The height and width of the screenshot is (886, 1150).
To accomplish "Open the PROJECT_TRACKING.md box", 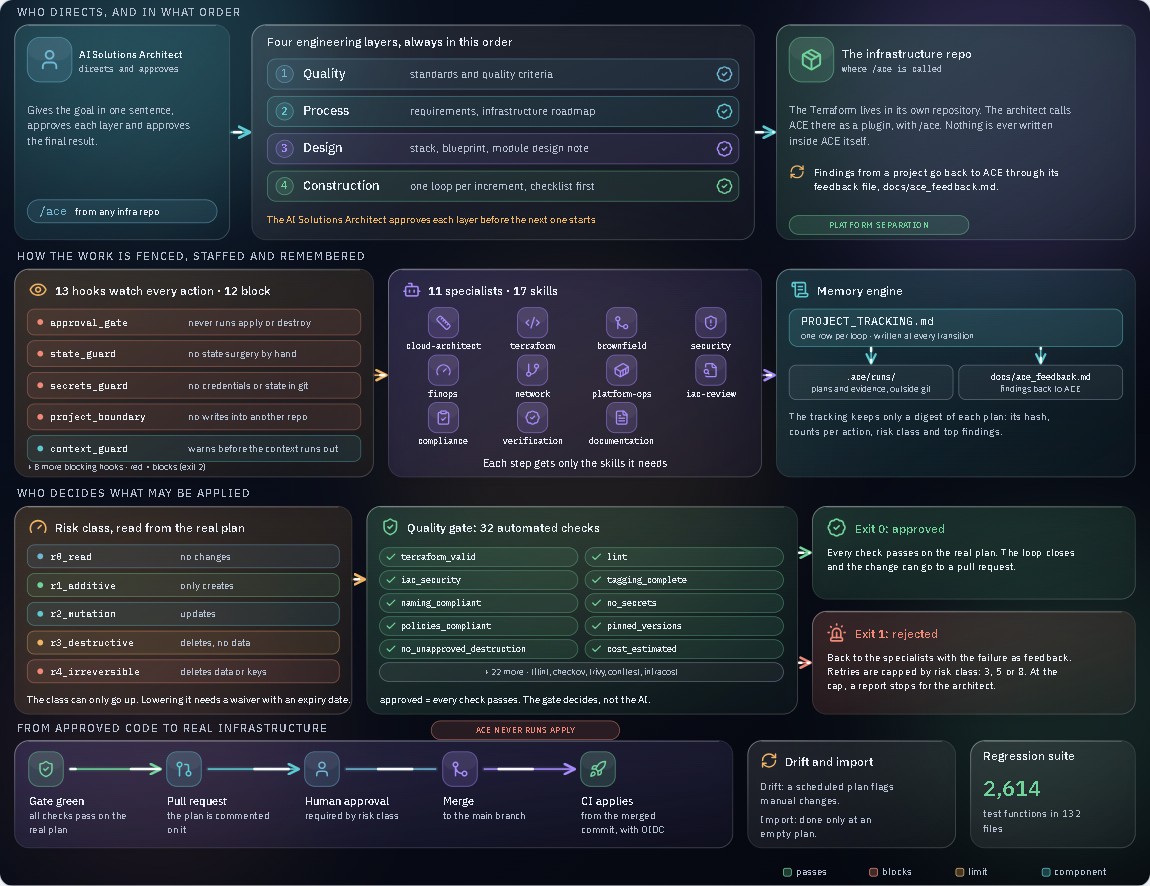I will [956, 328].
